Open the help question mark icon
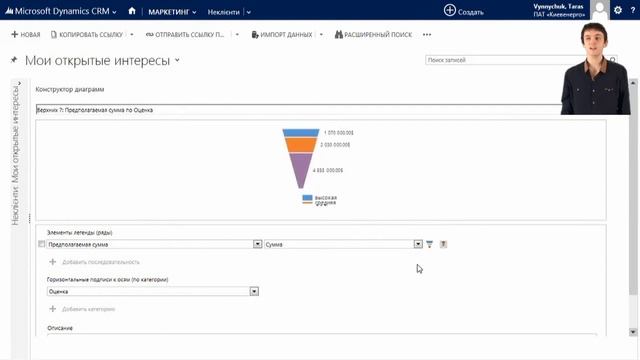 tap(633, 11)
